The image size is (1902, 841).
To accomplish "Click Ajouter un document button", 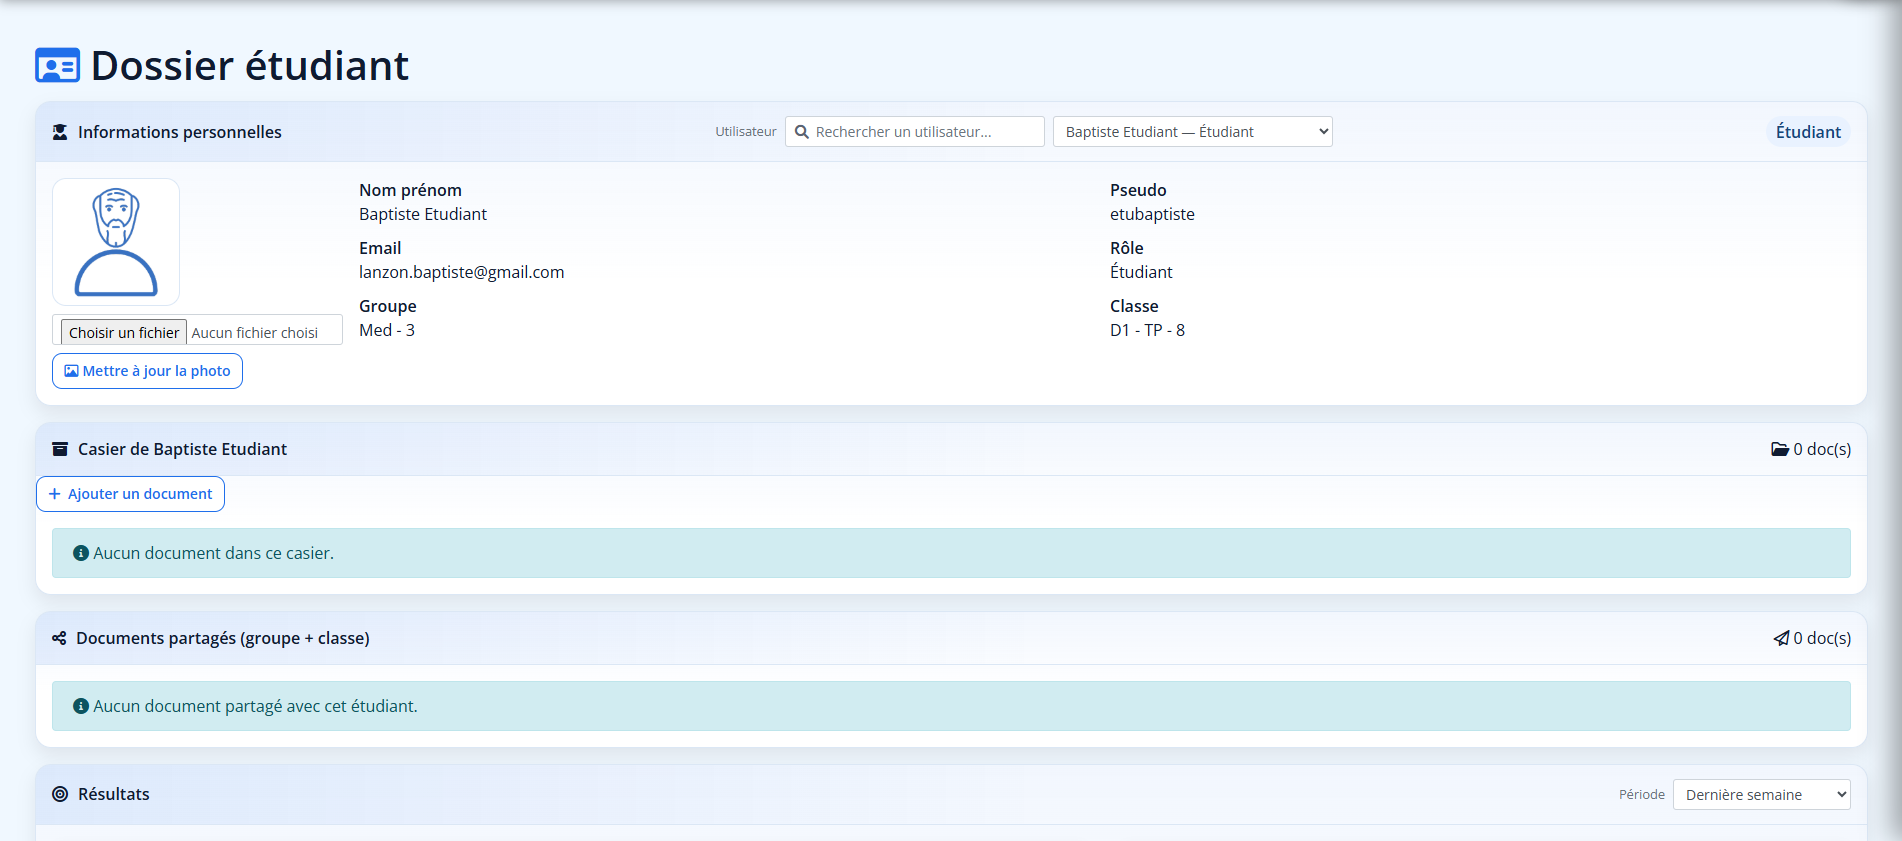I will pyautogui.click(x=130, y=494).
